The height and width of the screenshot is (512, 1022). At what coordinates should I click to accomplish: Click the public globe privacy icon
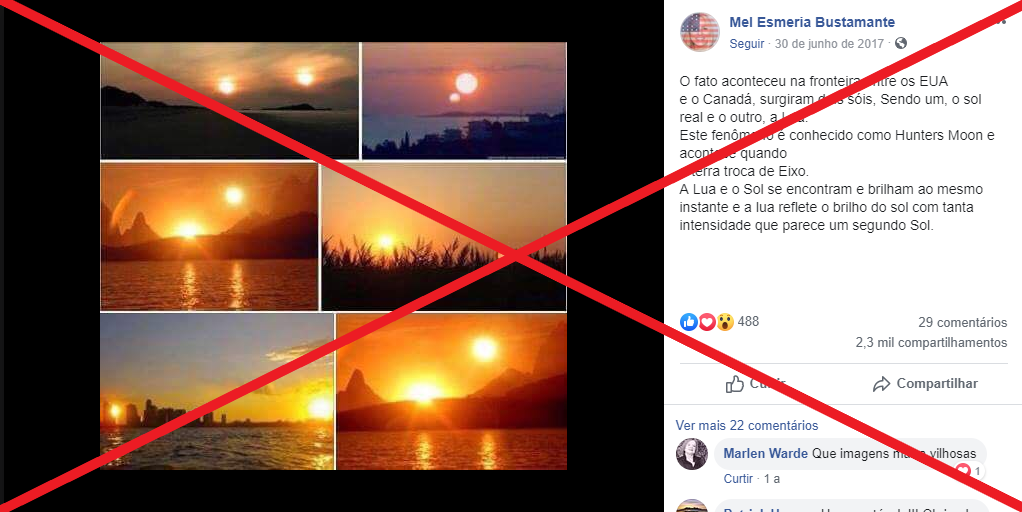[901, 44]
